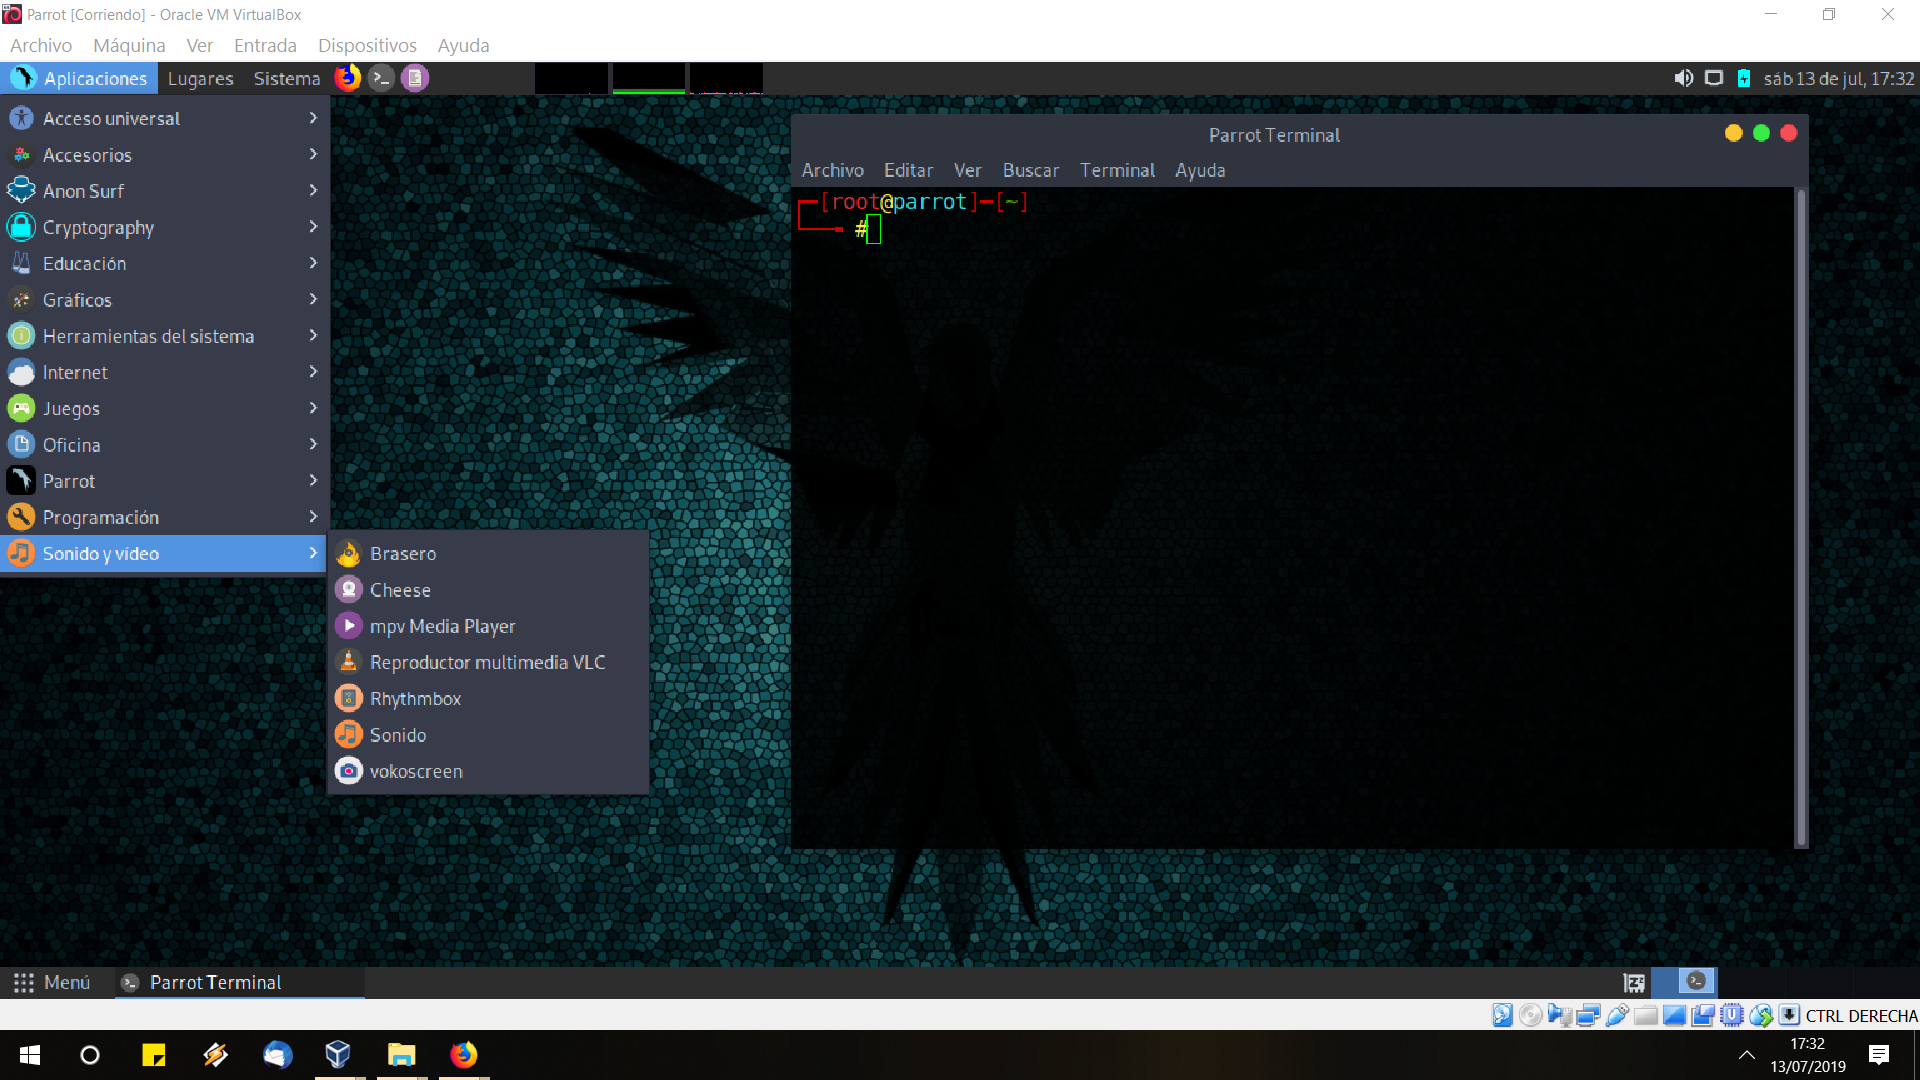This screenshot has height=1080, width=1920.
Task: Open the purple text editor launcher icon
Action: click(415, 78)
